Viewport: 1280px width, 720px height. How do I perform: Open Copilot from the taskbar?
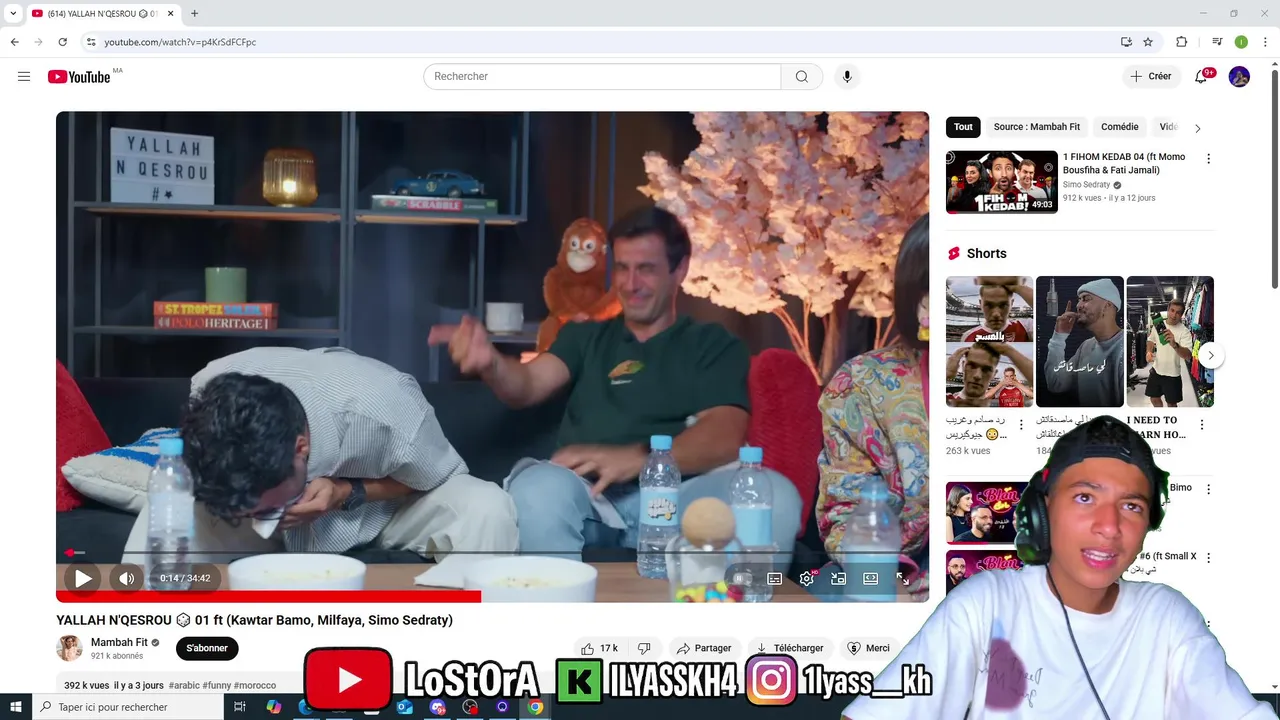[x=273, y=707]
